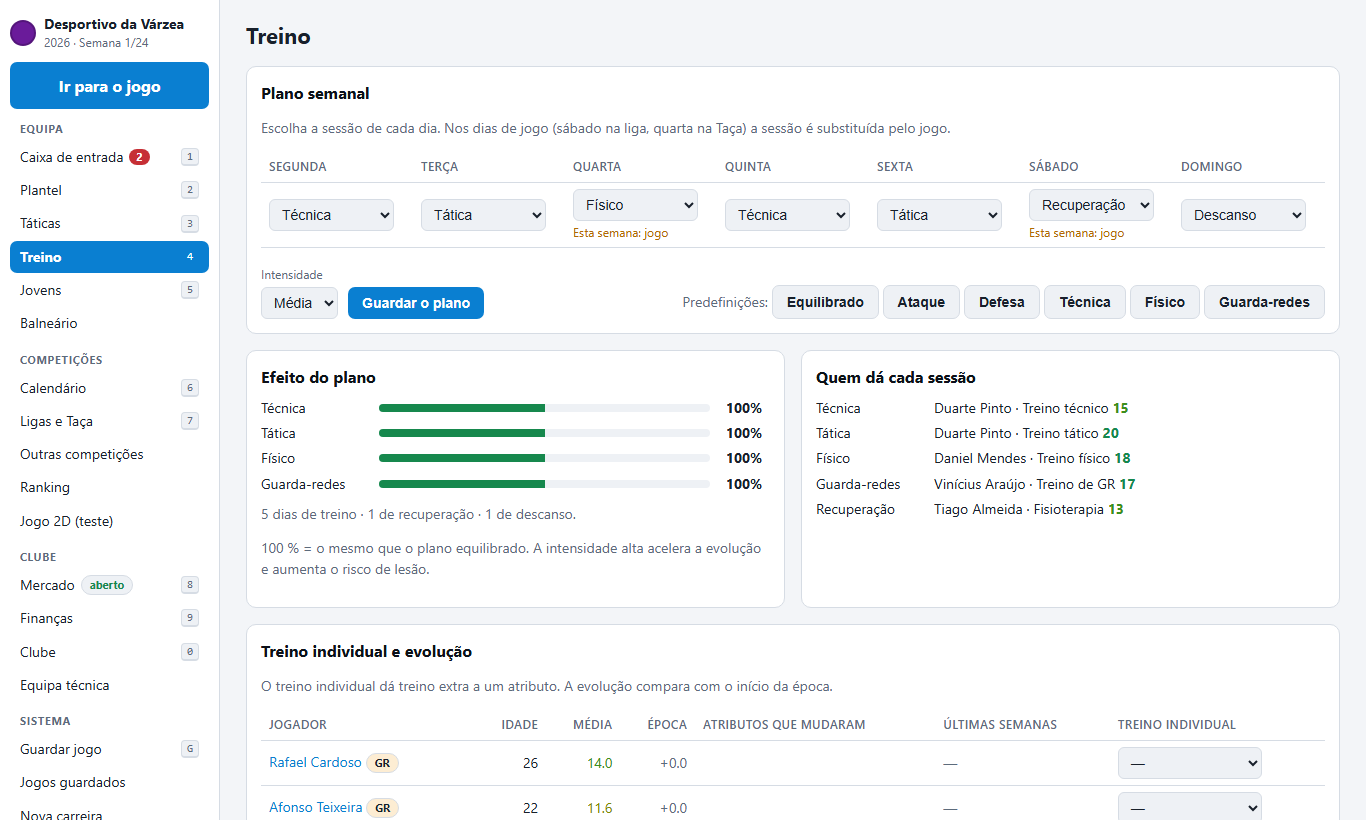
Task: Open Afonso Teixeira player link
Action: 315,808
